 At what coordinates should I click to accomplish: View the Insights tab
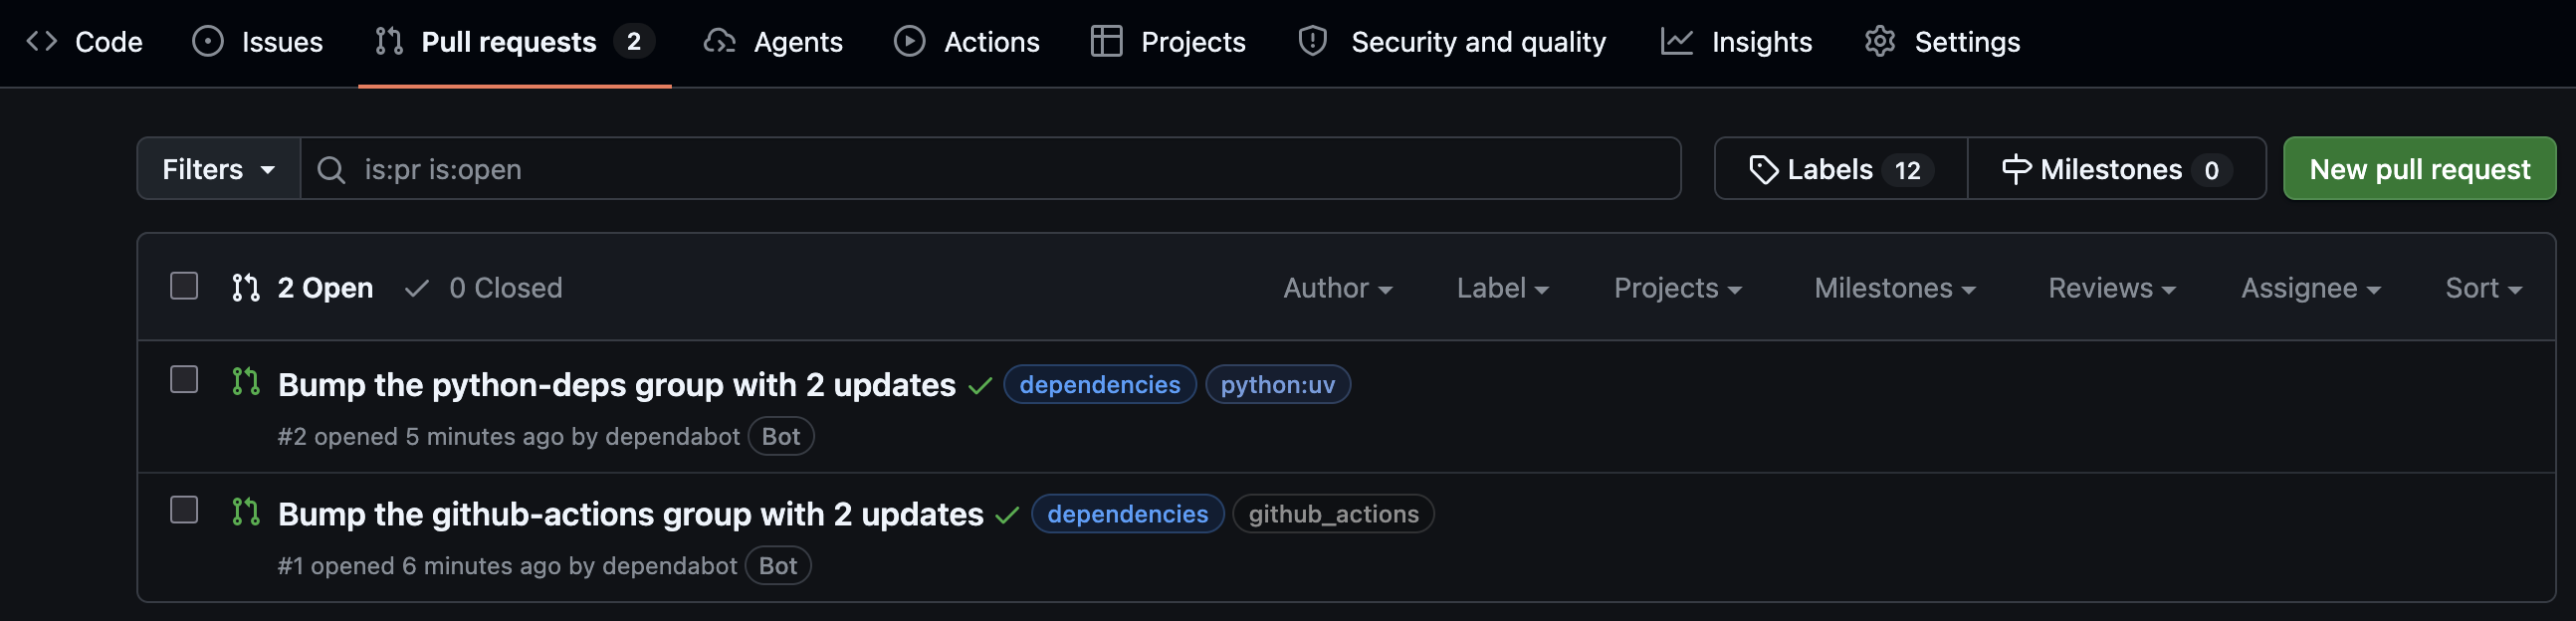click(1737, 42)
